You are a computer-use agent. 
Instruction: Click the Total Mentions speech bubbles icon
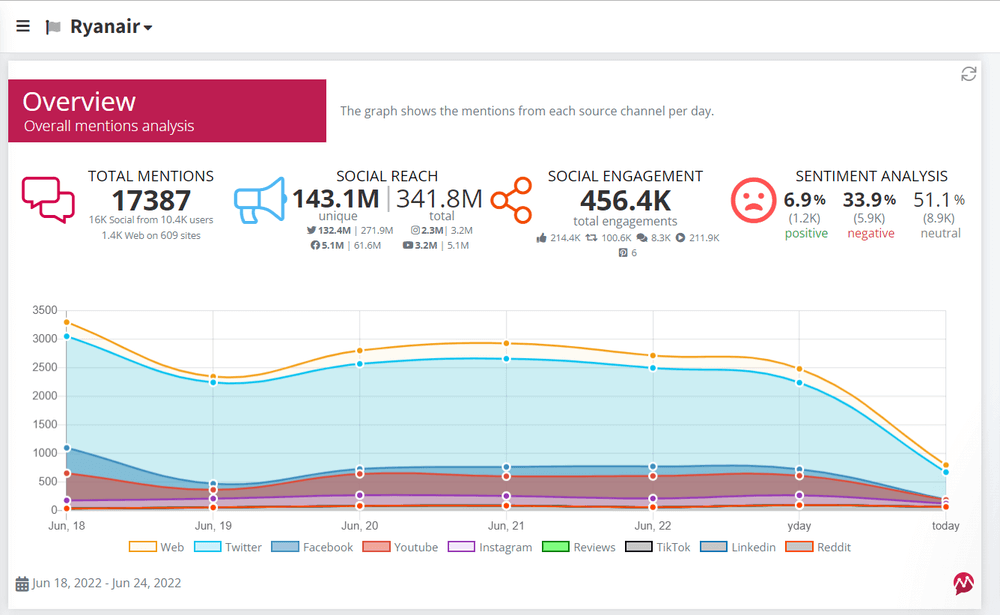pos(48,199)
